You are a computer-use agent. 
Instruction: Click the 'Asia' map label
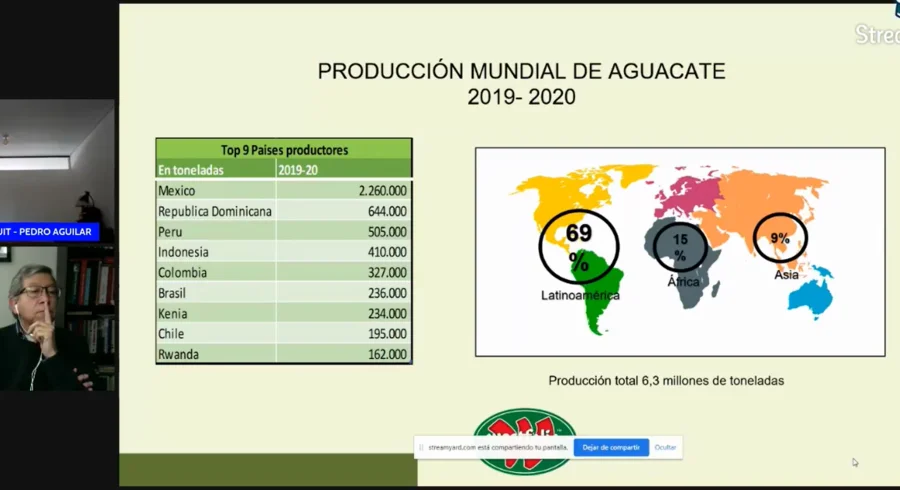[786, 275]
